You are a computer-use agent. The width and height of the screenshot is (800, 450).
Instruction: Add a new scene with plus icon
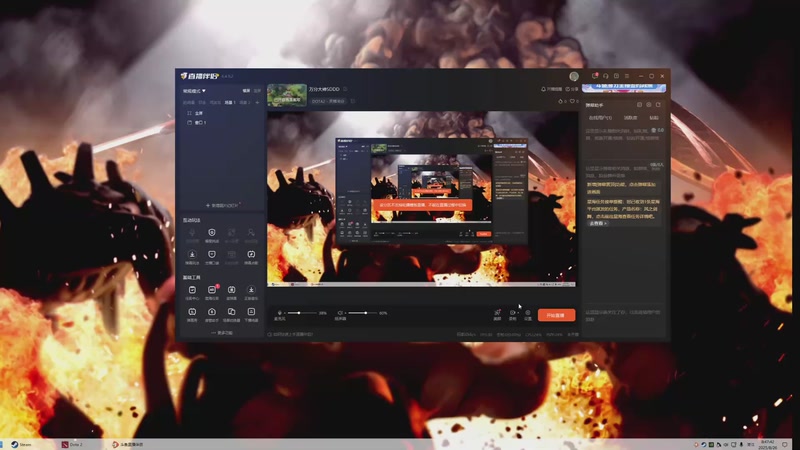pyautogui.click(x=257, y=103)
